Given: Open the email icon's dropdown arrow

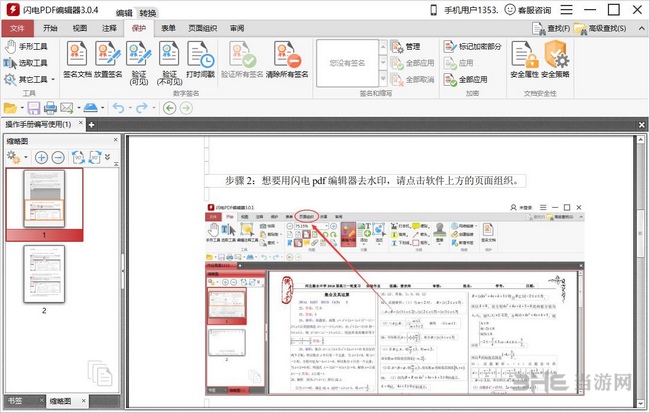Looking at the screenshot, I should (79, 108).
